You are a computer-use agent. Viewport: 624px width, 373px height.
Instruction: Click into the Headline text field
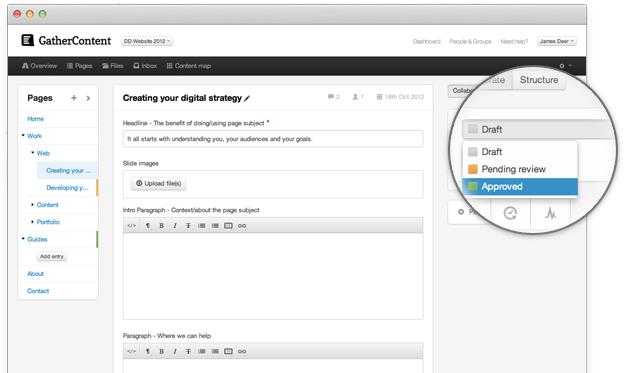coord(273,139)
